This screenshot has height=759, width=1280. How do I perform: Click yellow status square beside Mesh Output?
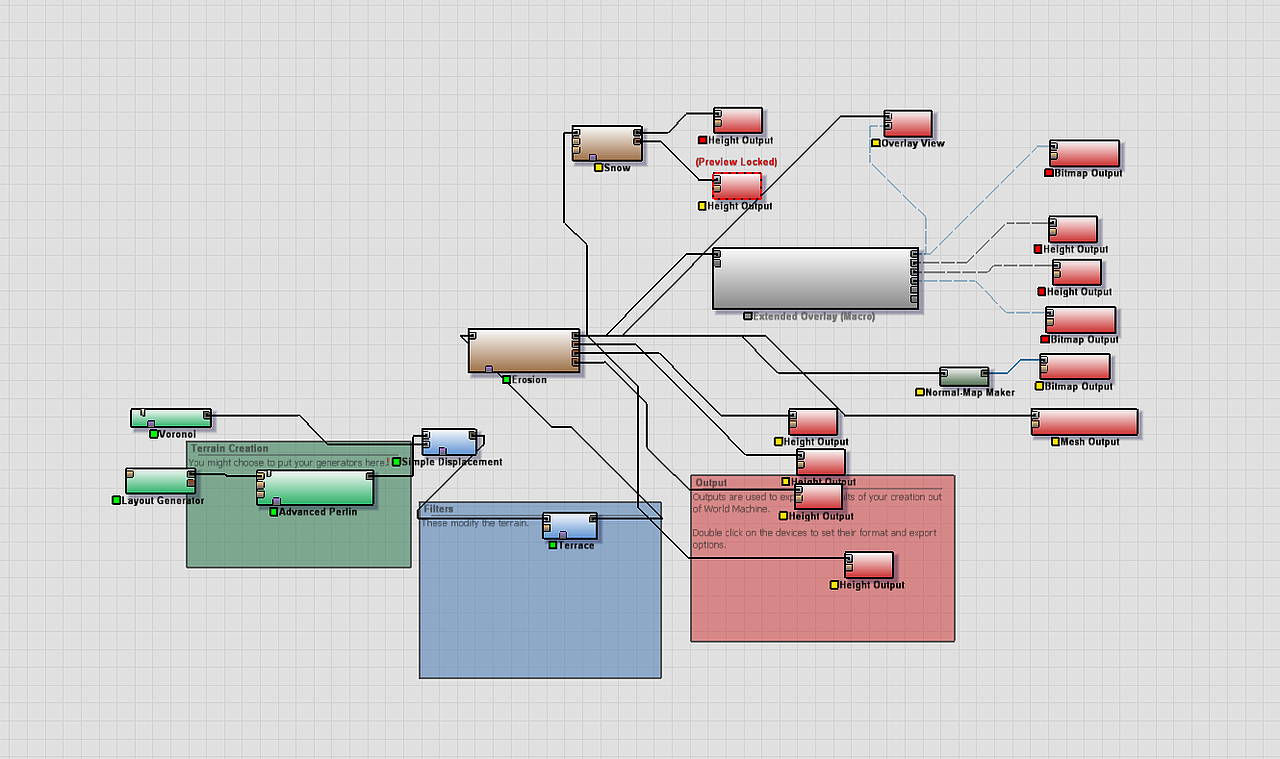tap(1055, 441)
